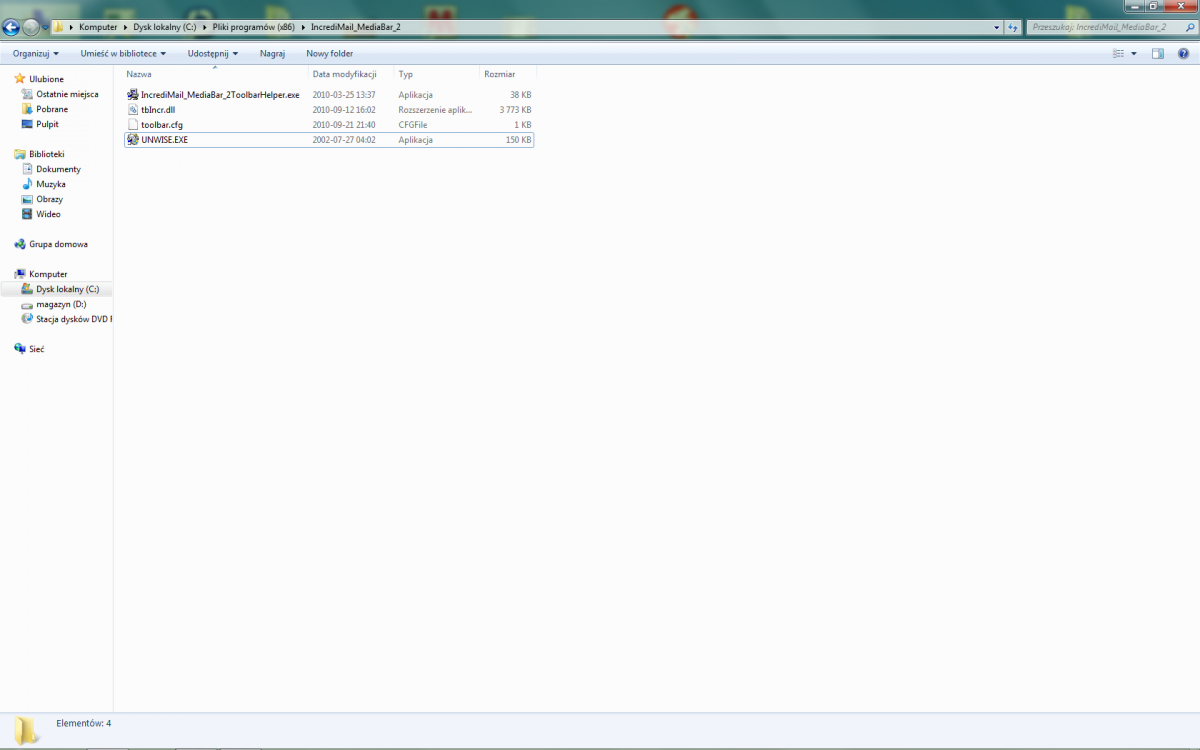Refresh the folder with the refresh icon
1200x750 pixels.
(x=1013, y=27)
